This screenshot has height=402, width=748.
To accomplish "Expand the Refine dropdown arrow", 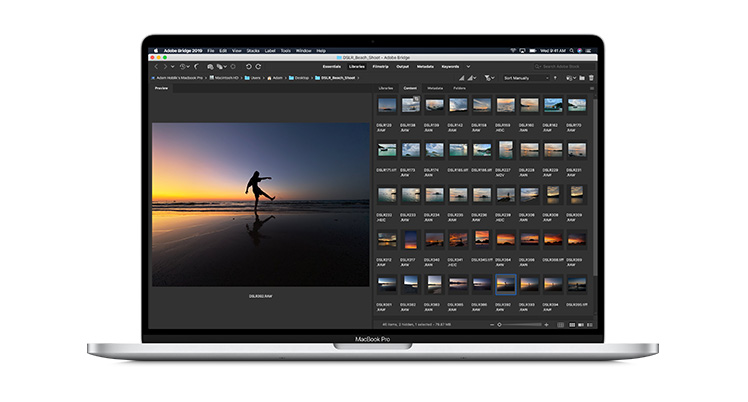I will click(x=225, y=67).
